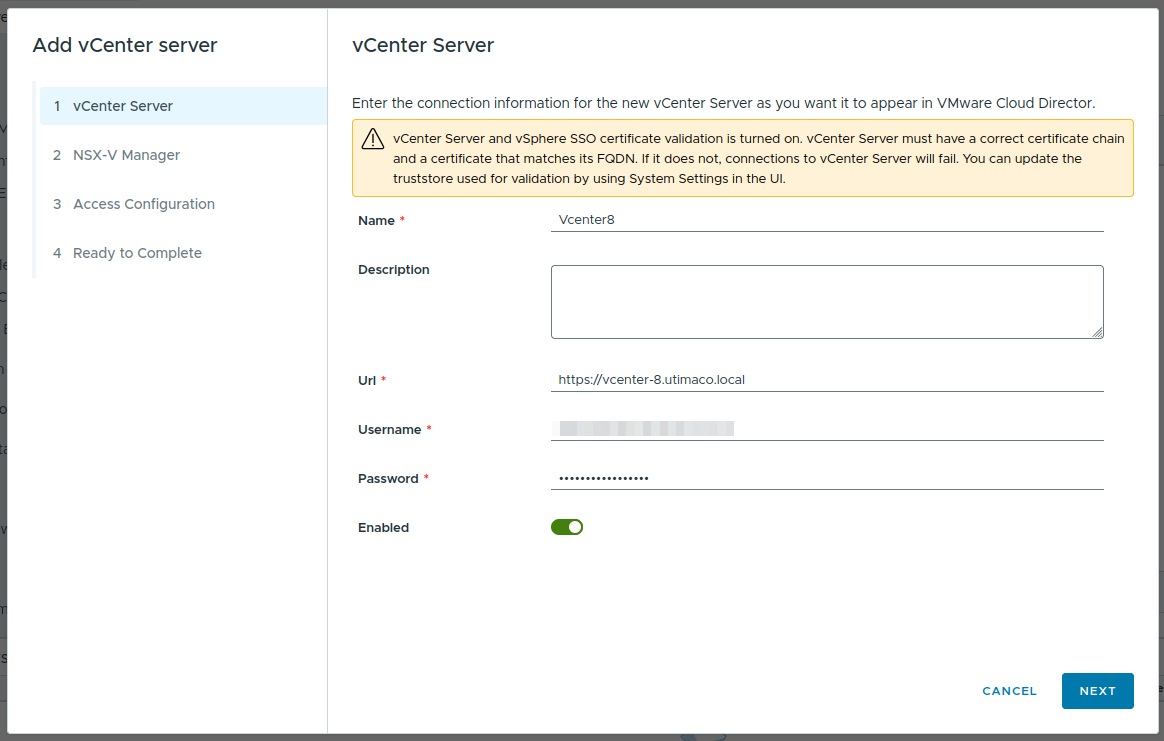1164x741 pixels.
Task: Edit the Url field with https://vcenter-8.utimaco.local
Action: (827, 379)
